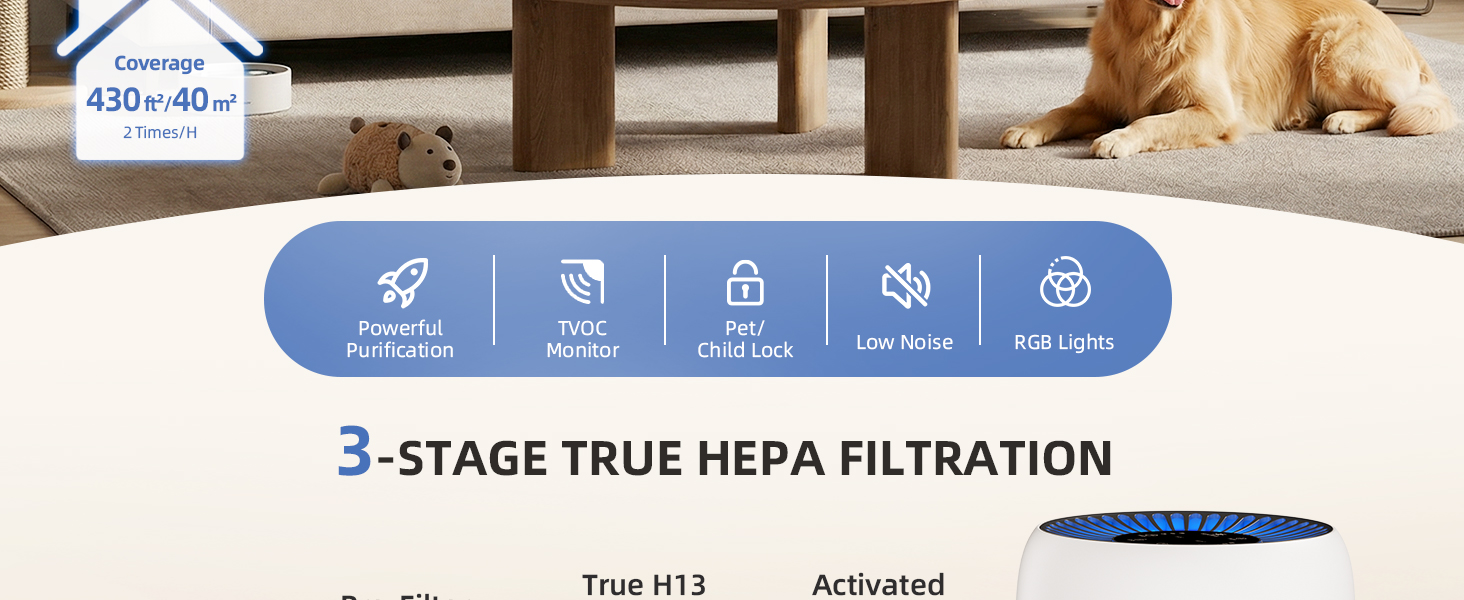
Task: Click the RGB Lights label
Action: click(1064, 342)
